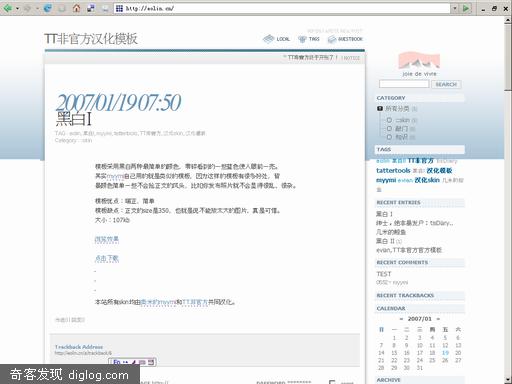Select the 所有分类 category

click(x=397, y=109)
